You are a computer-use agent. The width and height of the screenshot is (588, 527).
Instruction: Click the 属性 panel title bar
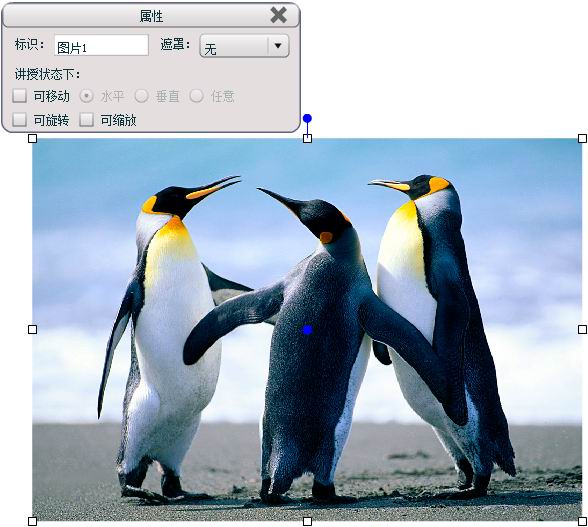point(151,16)
